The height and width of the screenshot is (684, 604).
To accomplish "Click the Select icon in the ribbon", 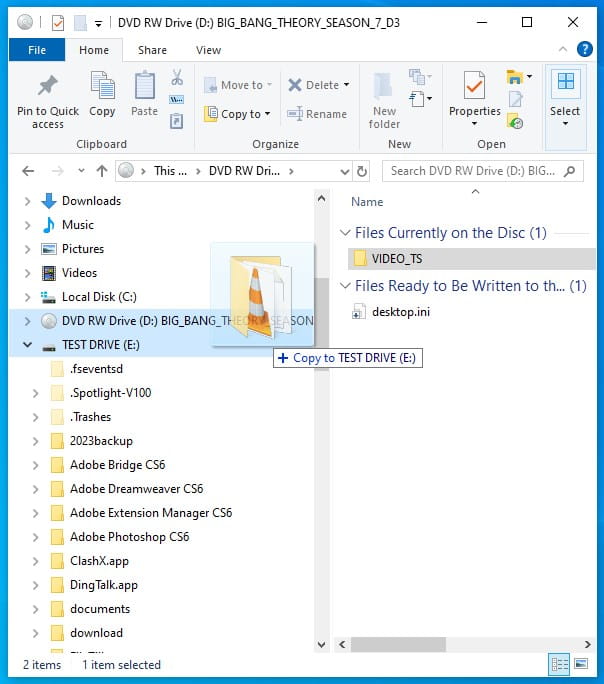I will [x=565, y=87].
